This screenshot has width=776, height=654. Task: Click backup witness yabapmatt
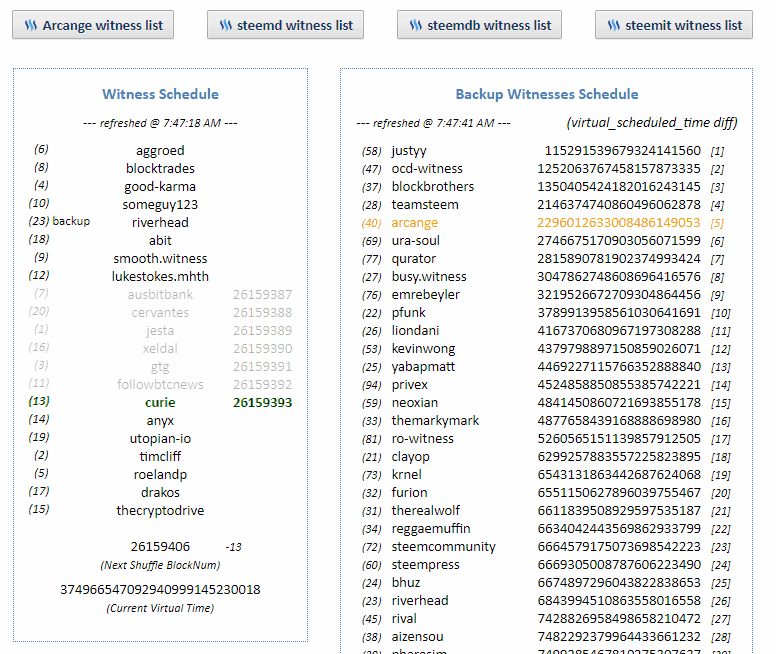coord(423,367)
